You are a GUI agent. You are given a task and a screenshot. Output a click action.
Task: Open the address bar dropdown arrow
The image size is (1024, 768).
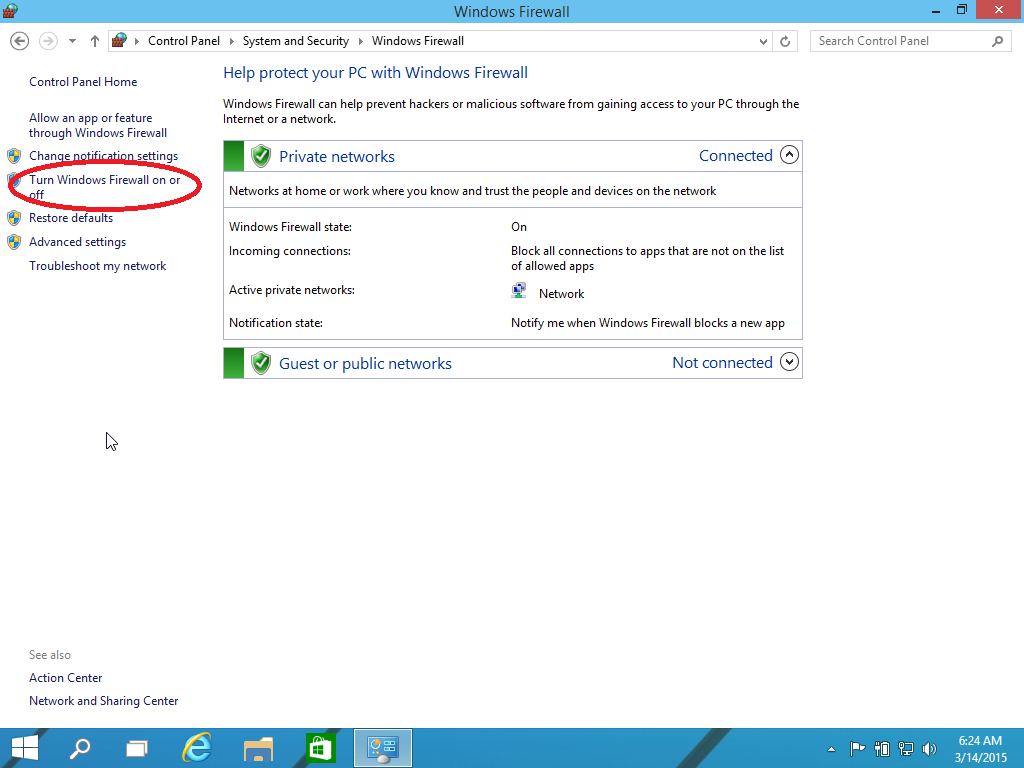click(x=763, y=41)
